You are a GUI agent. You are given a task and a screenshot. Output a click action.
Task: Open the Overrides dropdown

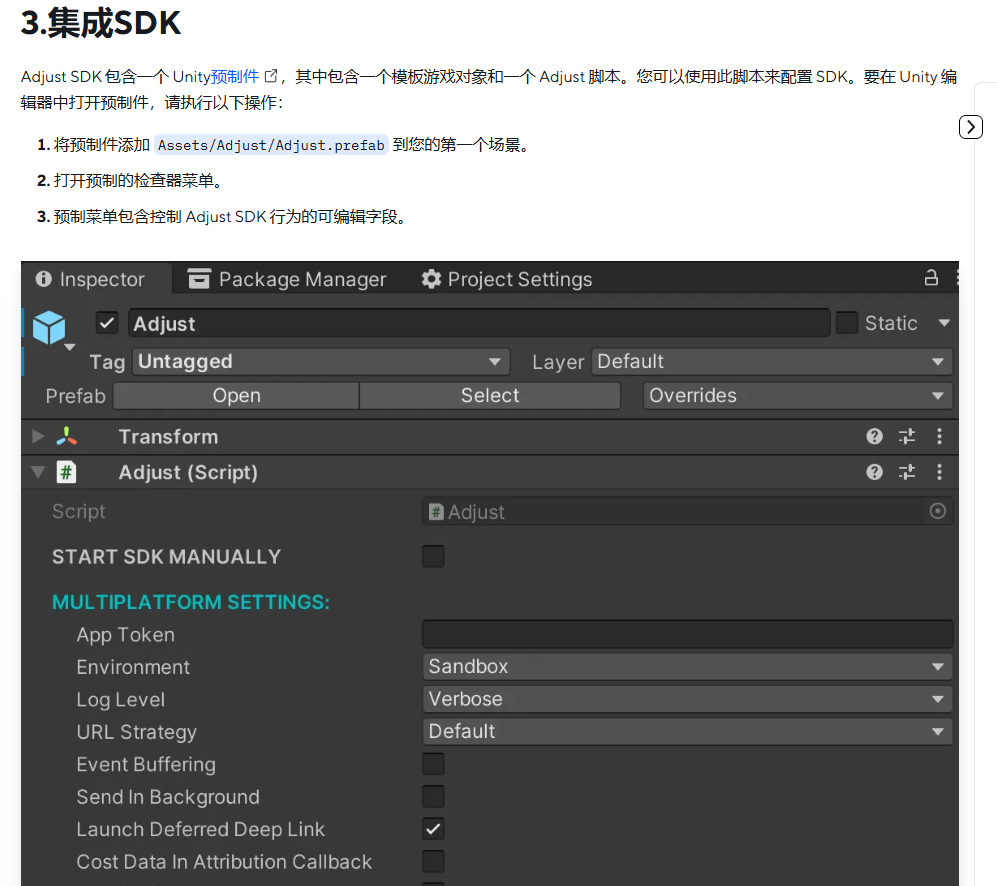pyautogui.click(x=797, y=396)
